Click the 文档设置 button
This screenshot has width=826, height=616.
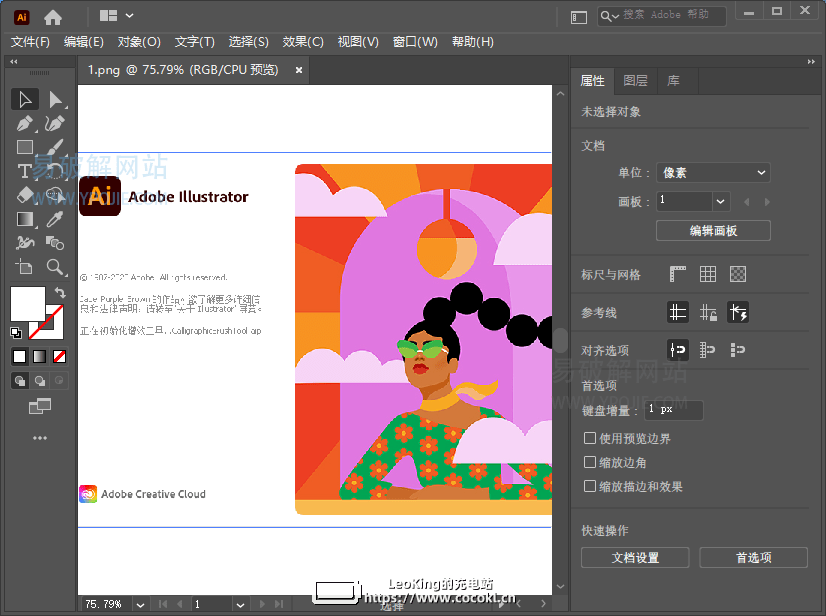click(635, 558)
